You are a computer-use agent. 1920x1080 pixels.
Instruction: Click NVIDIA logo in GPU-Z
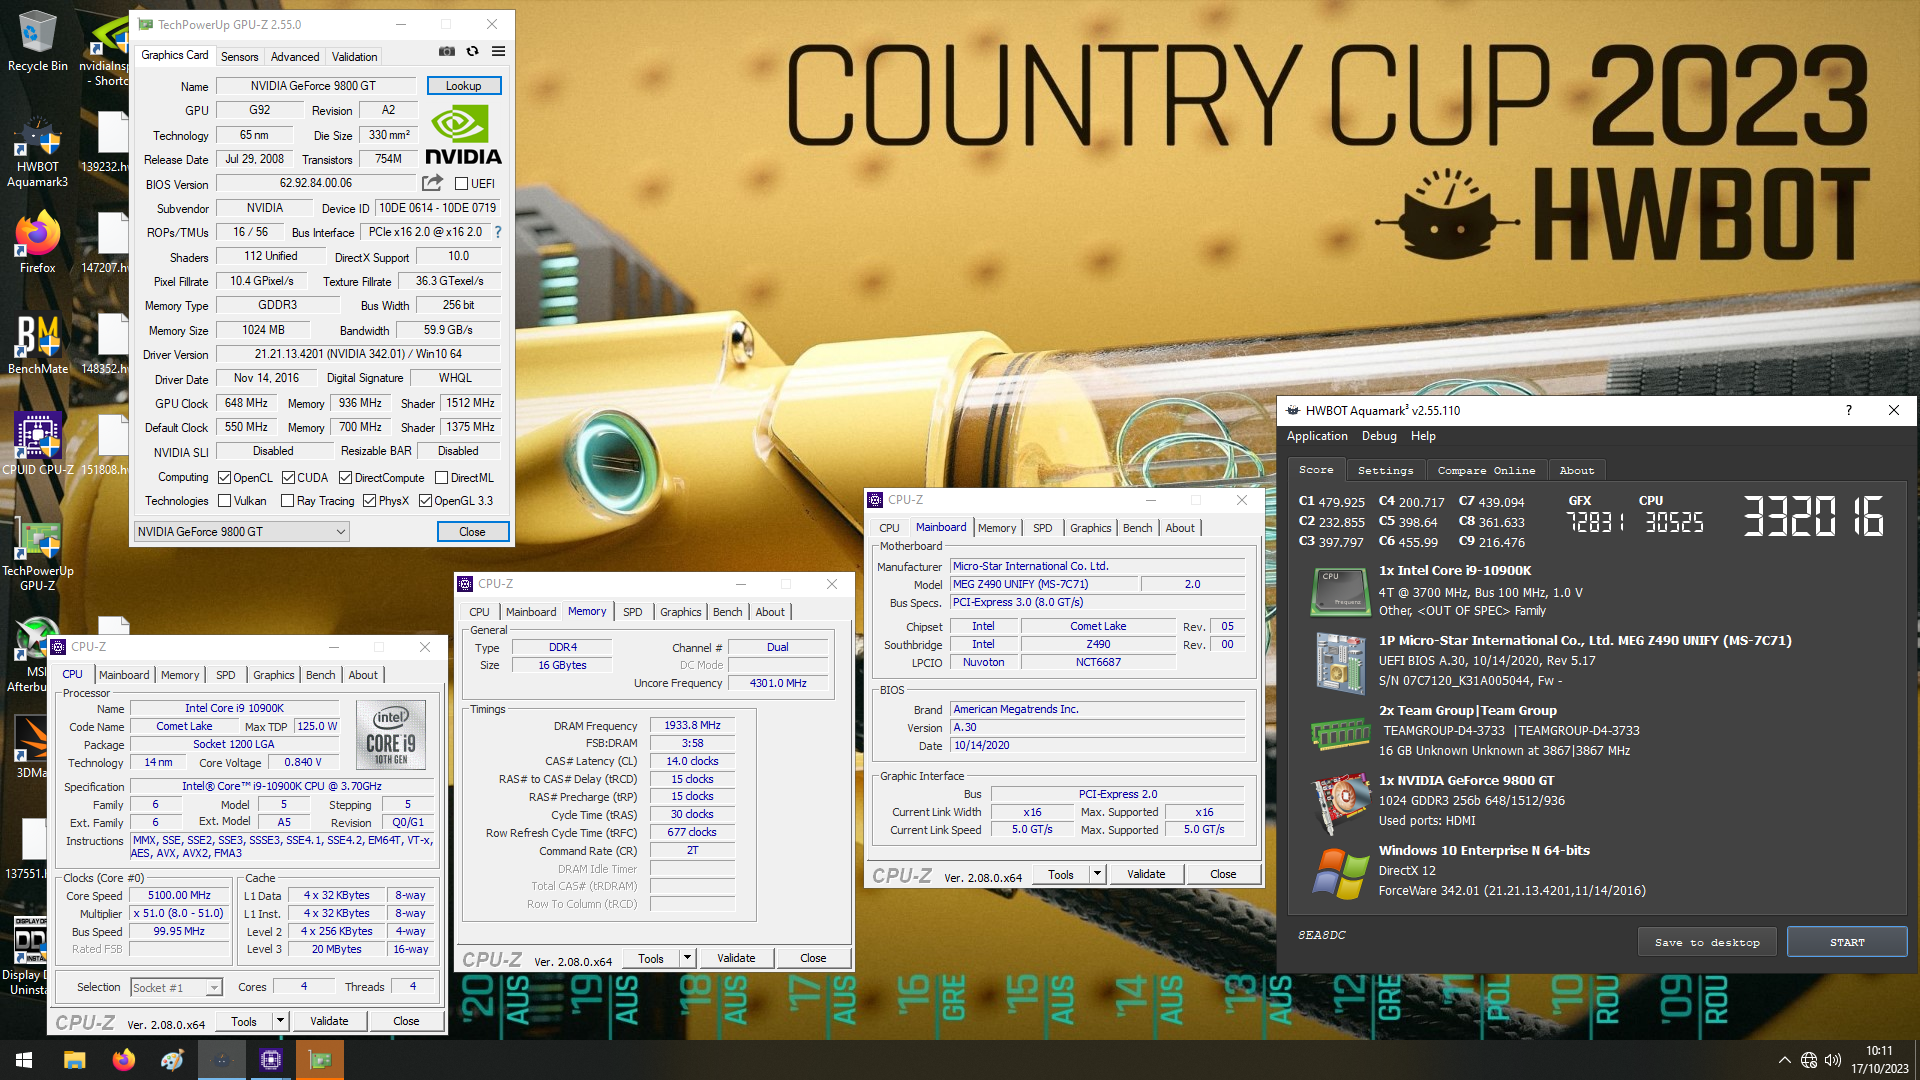[463, 136]
